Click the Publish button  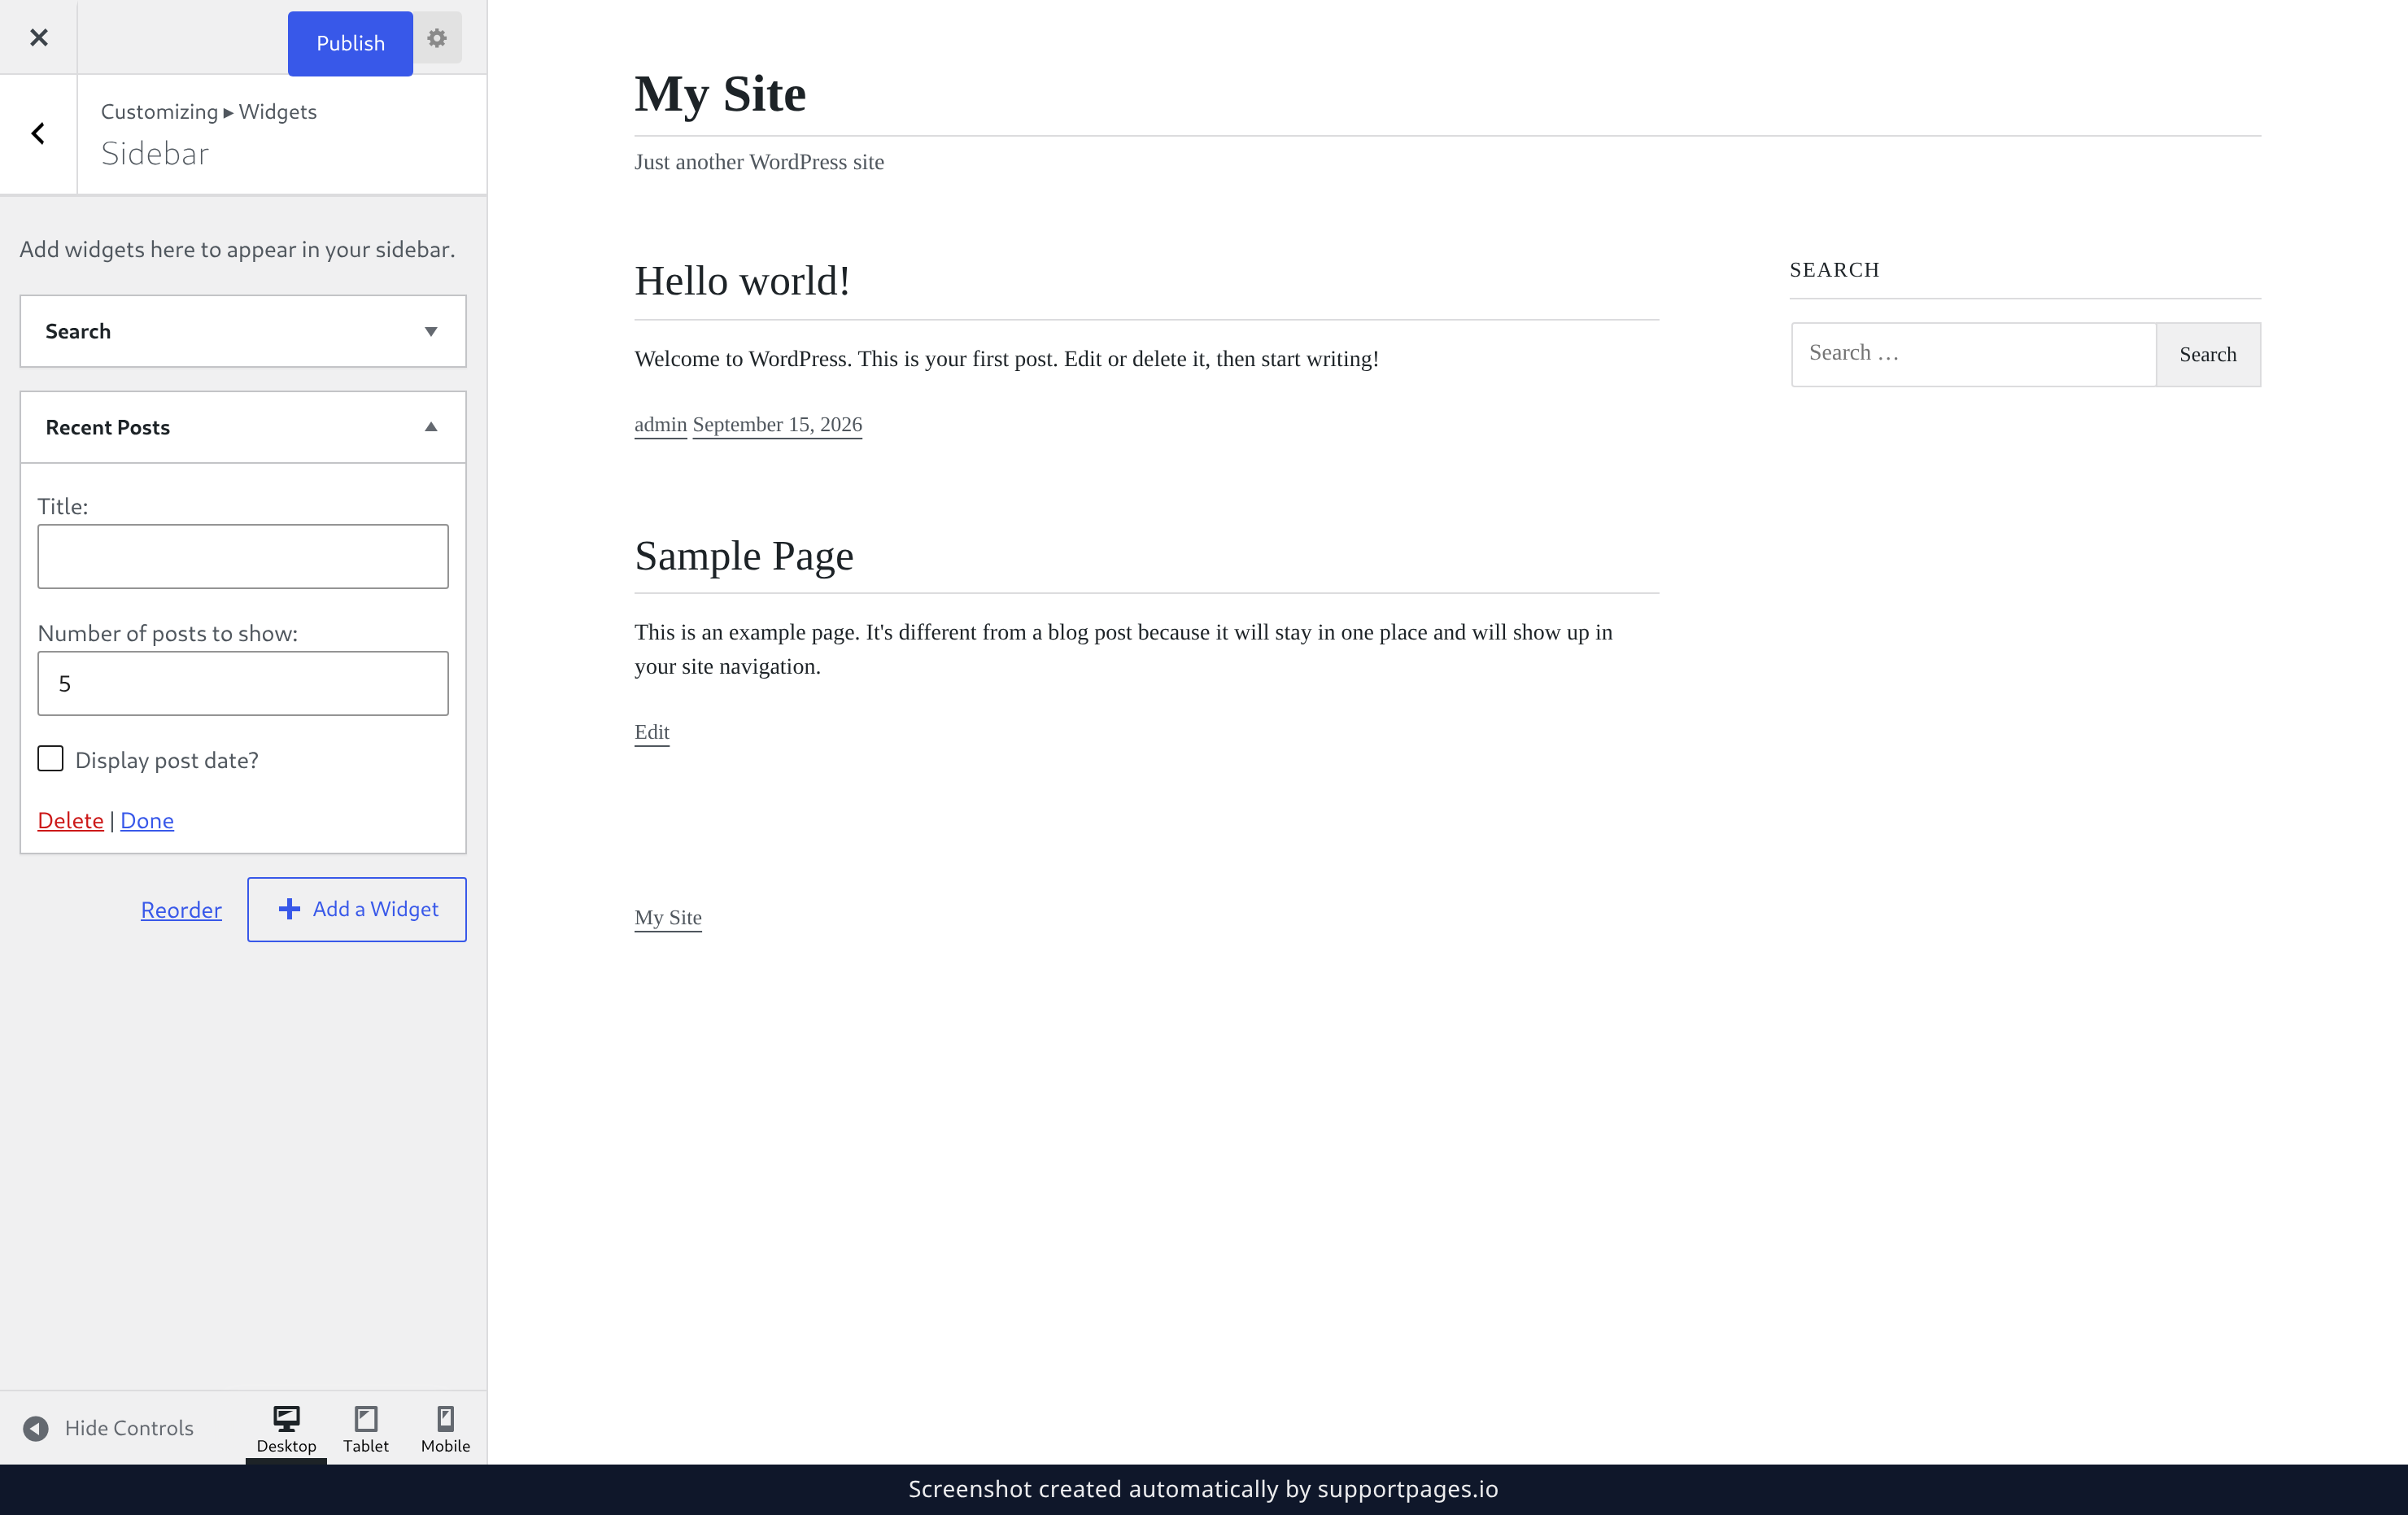pos(350,43)
